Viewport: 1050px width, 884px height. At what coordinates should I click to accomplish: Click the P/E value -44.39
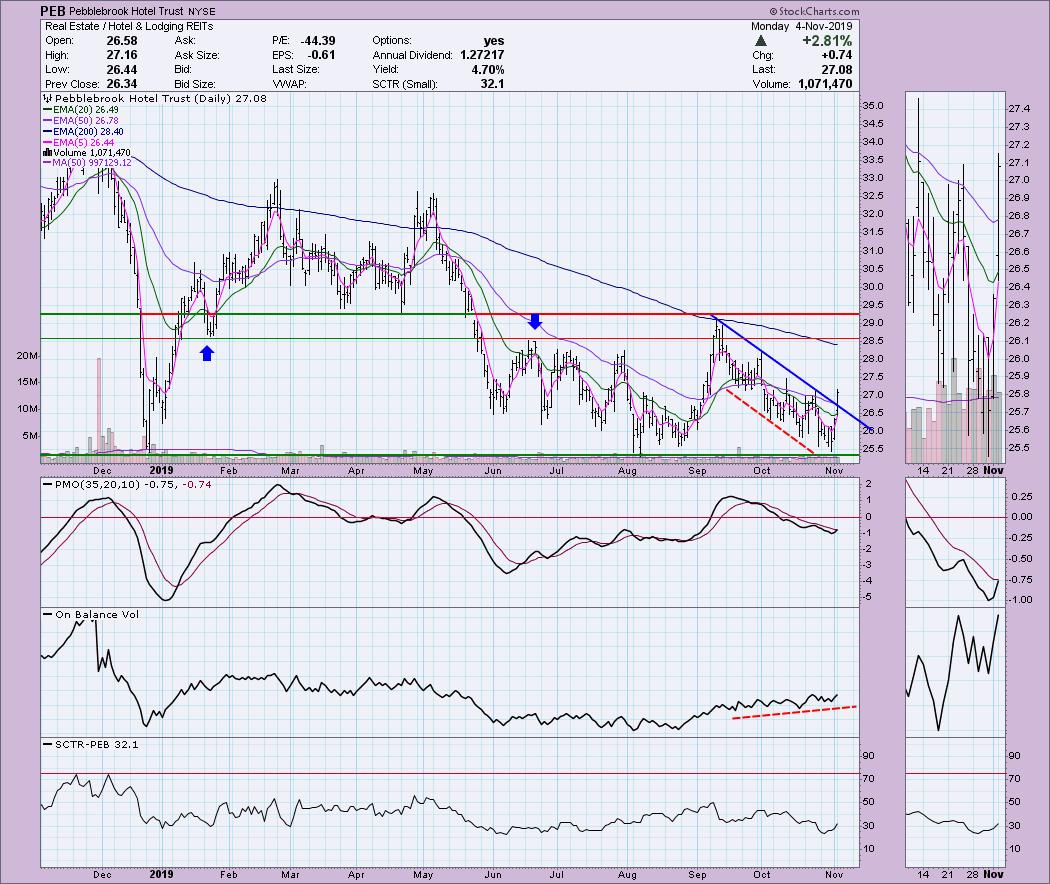pos(318,41)
